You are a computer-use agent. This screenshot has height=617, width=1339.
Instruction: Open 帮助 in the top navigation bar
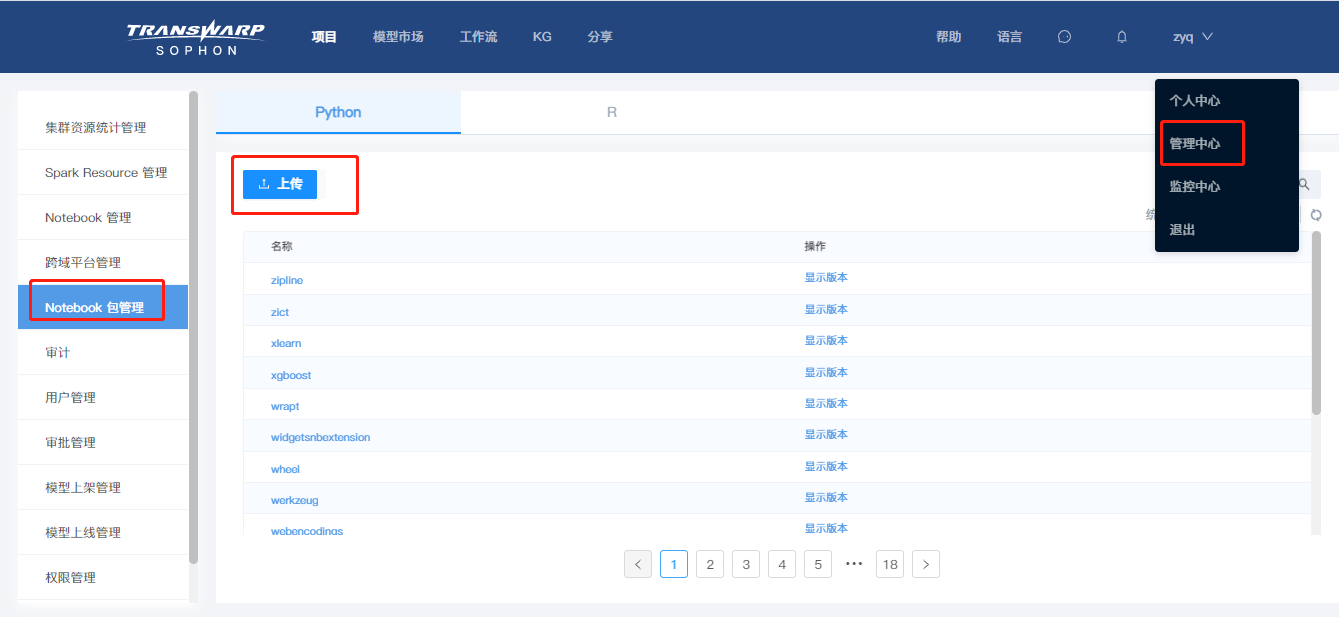pos(948,36)
